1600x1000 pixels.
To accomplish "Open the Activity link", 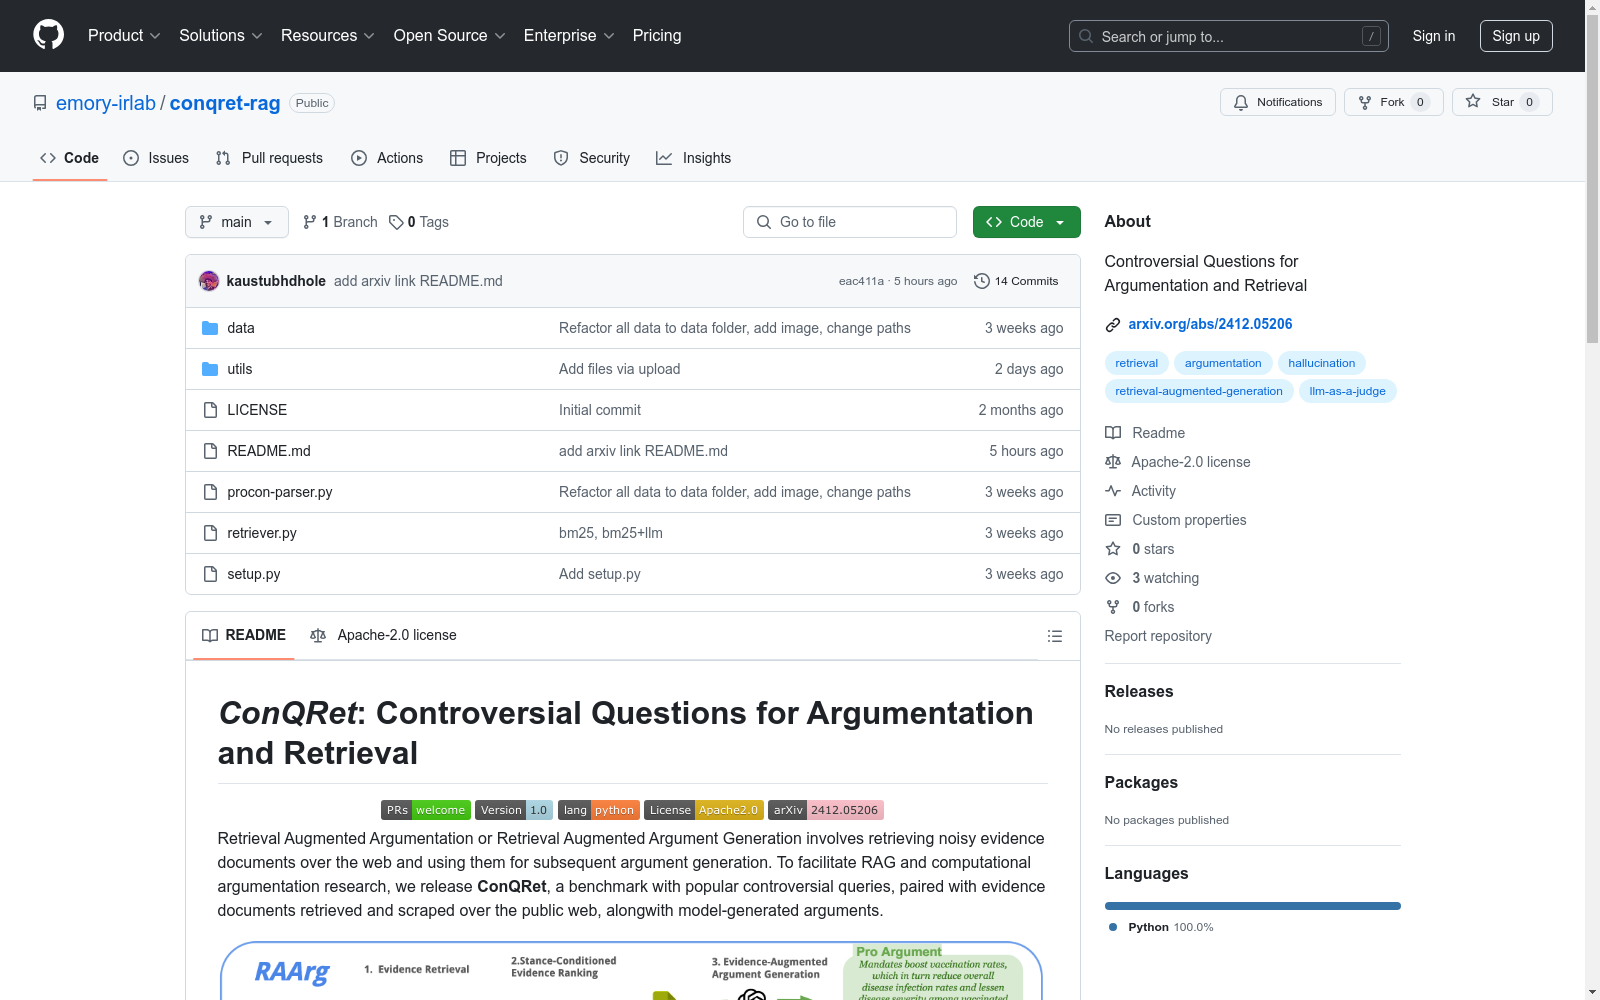I will (1141, 491).
